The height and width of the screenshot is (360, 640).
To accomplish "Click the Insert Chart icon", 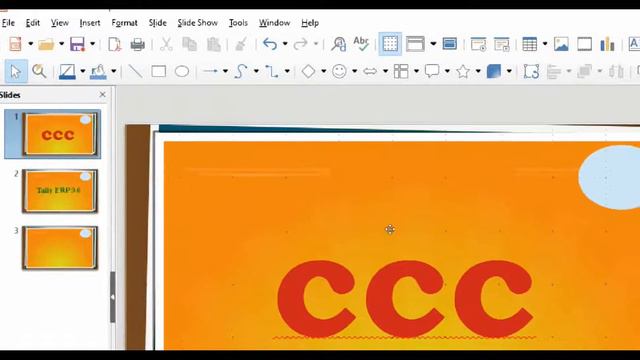I will point(607,44).
